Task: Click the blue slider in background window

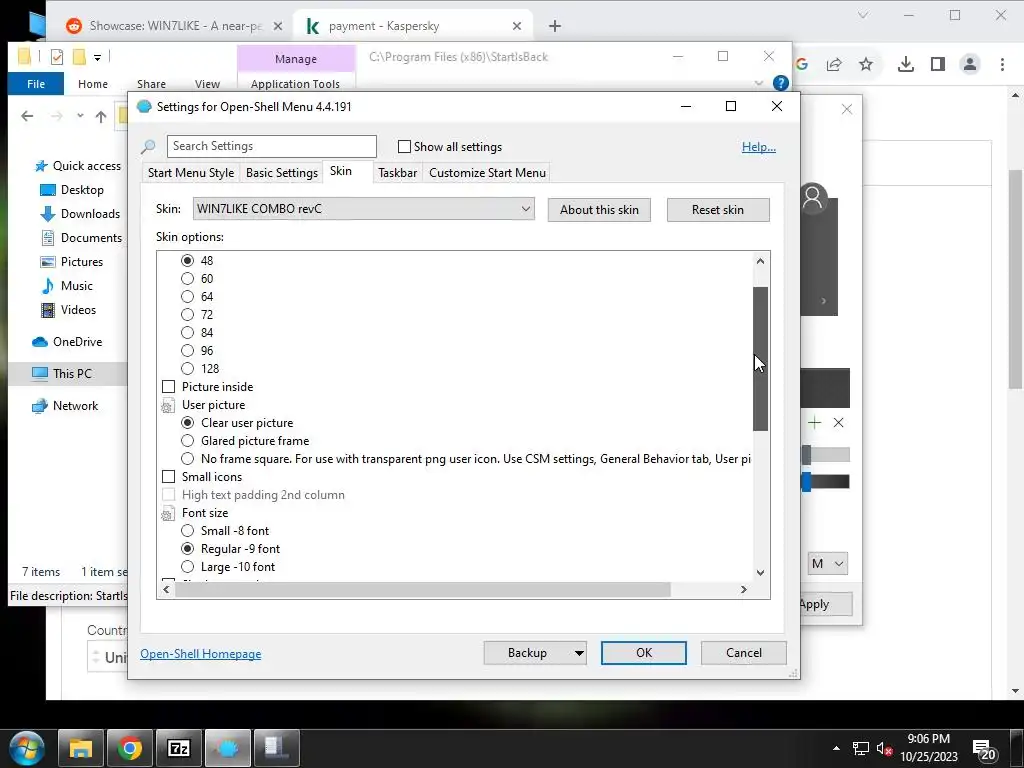Action: pyautogui.click(x=807, y=482)
